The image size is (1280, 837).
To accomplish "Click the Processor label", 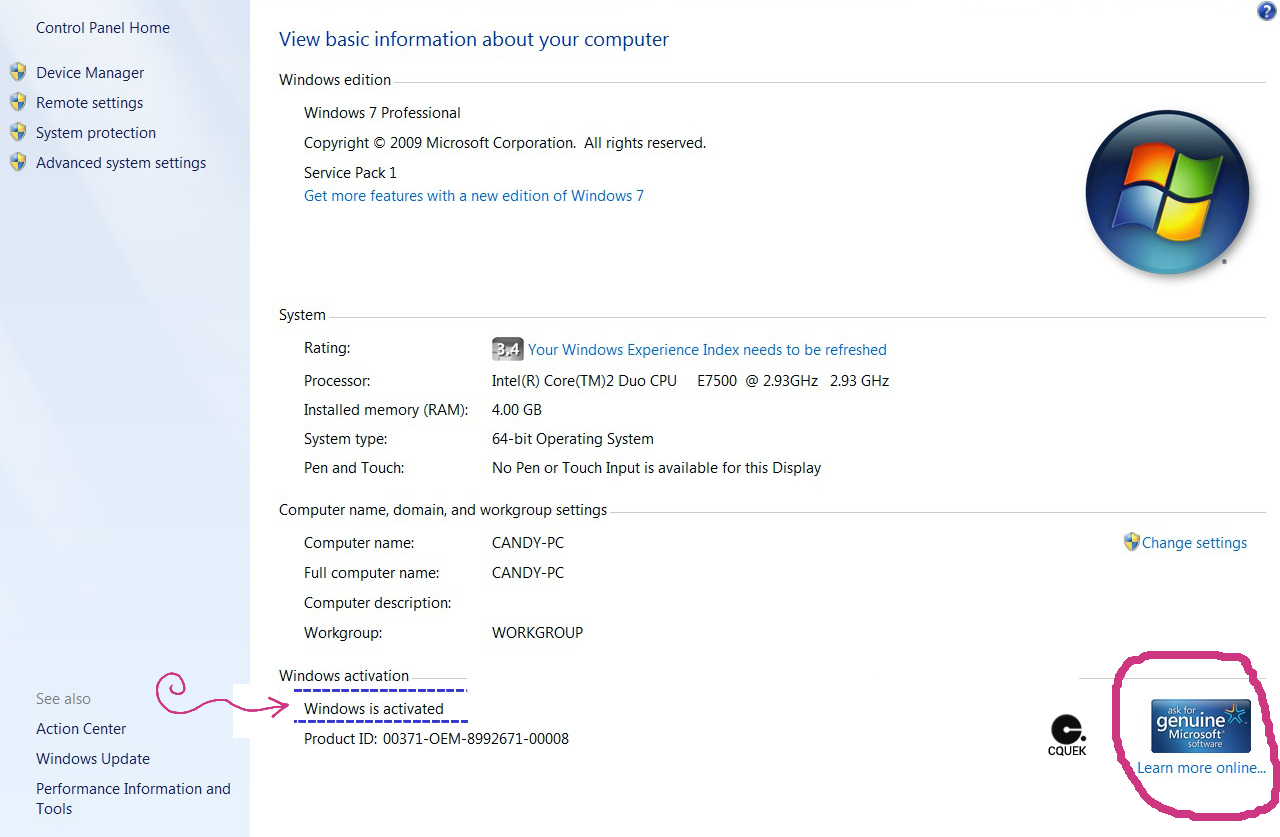I will click(337, 381).
